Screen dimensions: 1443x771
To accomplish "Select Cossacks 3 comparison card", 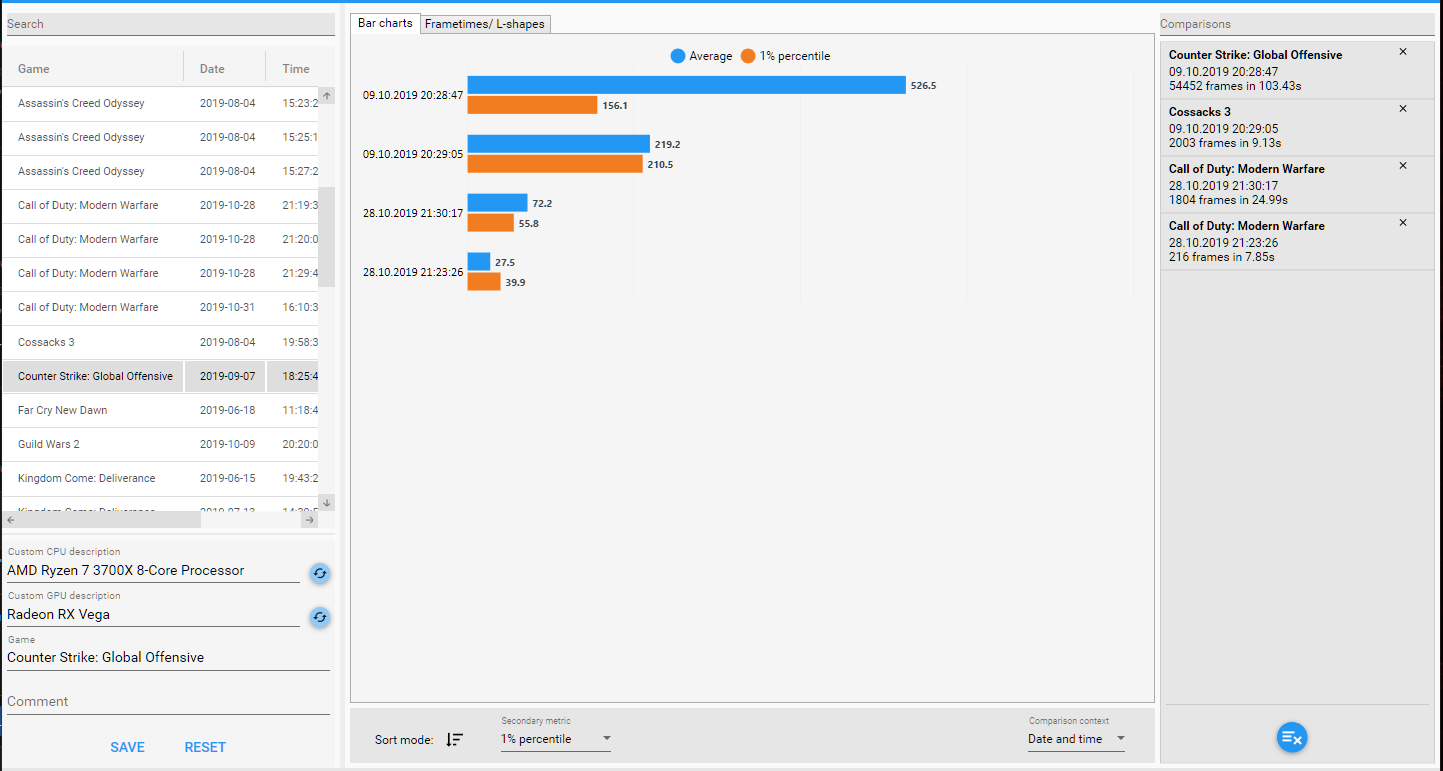I will pyautogui.click(x=1297, y=127).
